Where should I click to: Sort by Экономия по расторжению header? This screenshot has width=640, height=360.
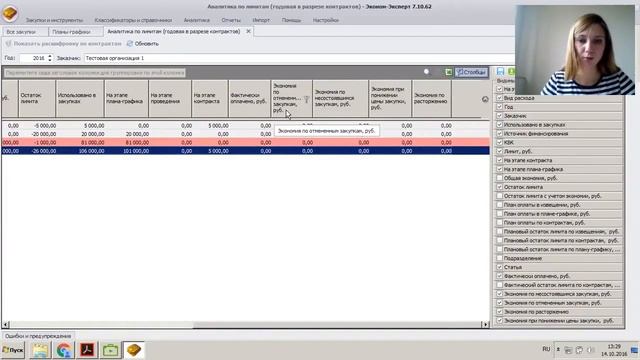click(431, 98)
